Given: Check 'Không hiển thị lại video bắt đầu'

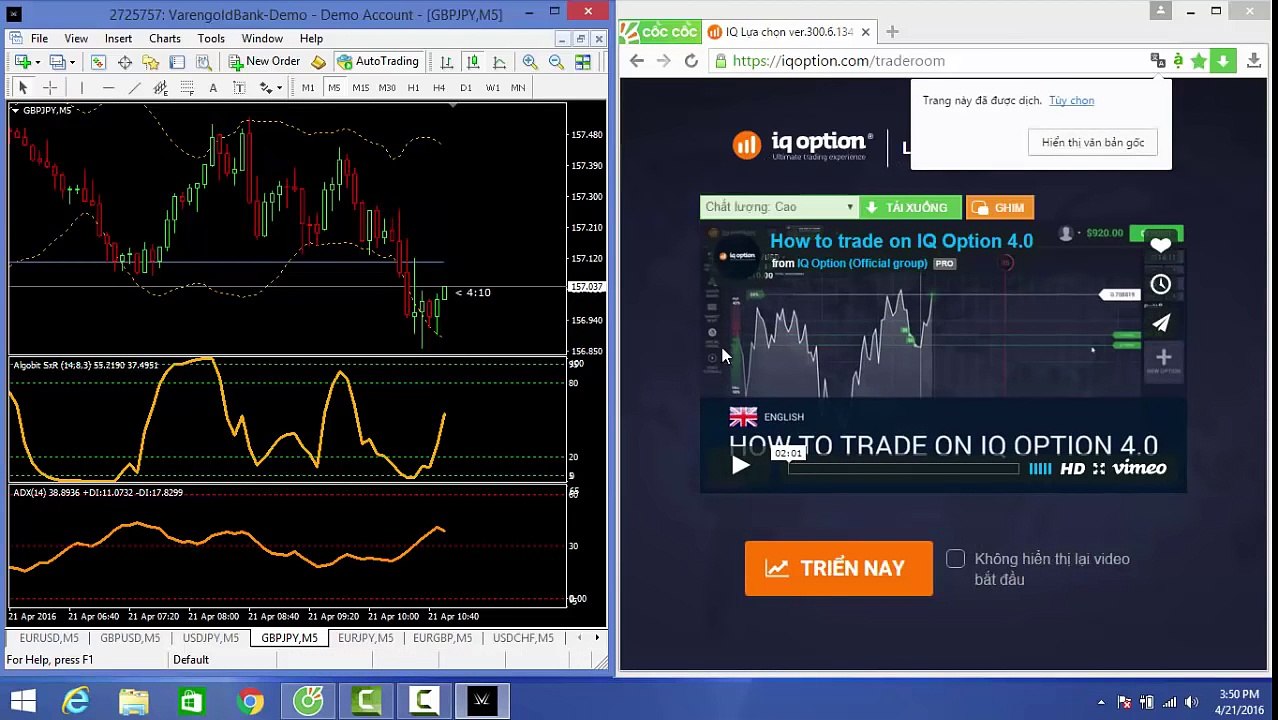Looking at the screenshot, I should [955, 559].
